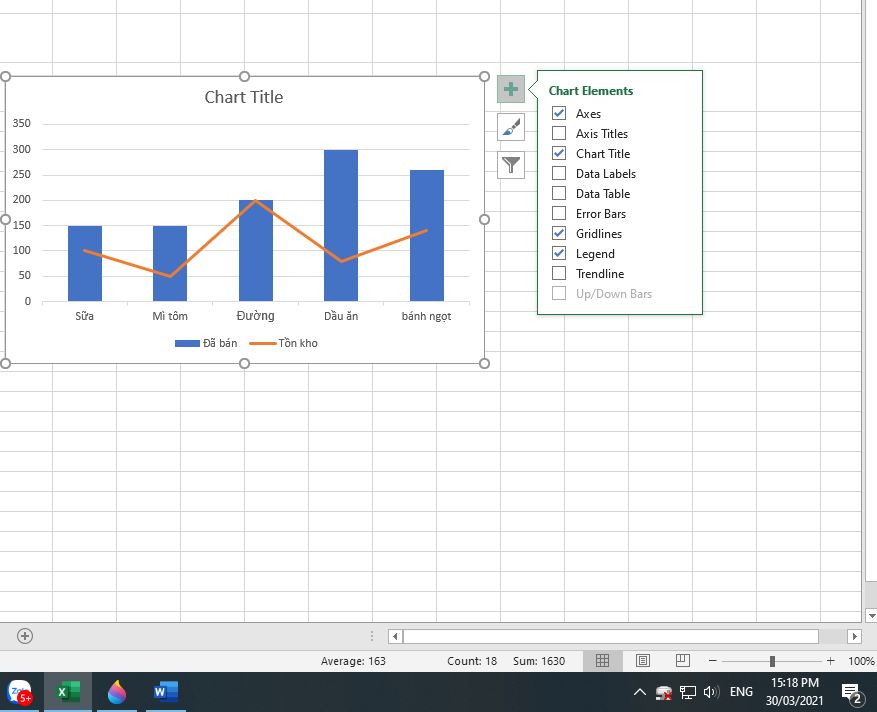Click the Chart Elements panel heading

tap(591, 91)
